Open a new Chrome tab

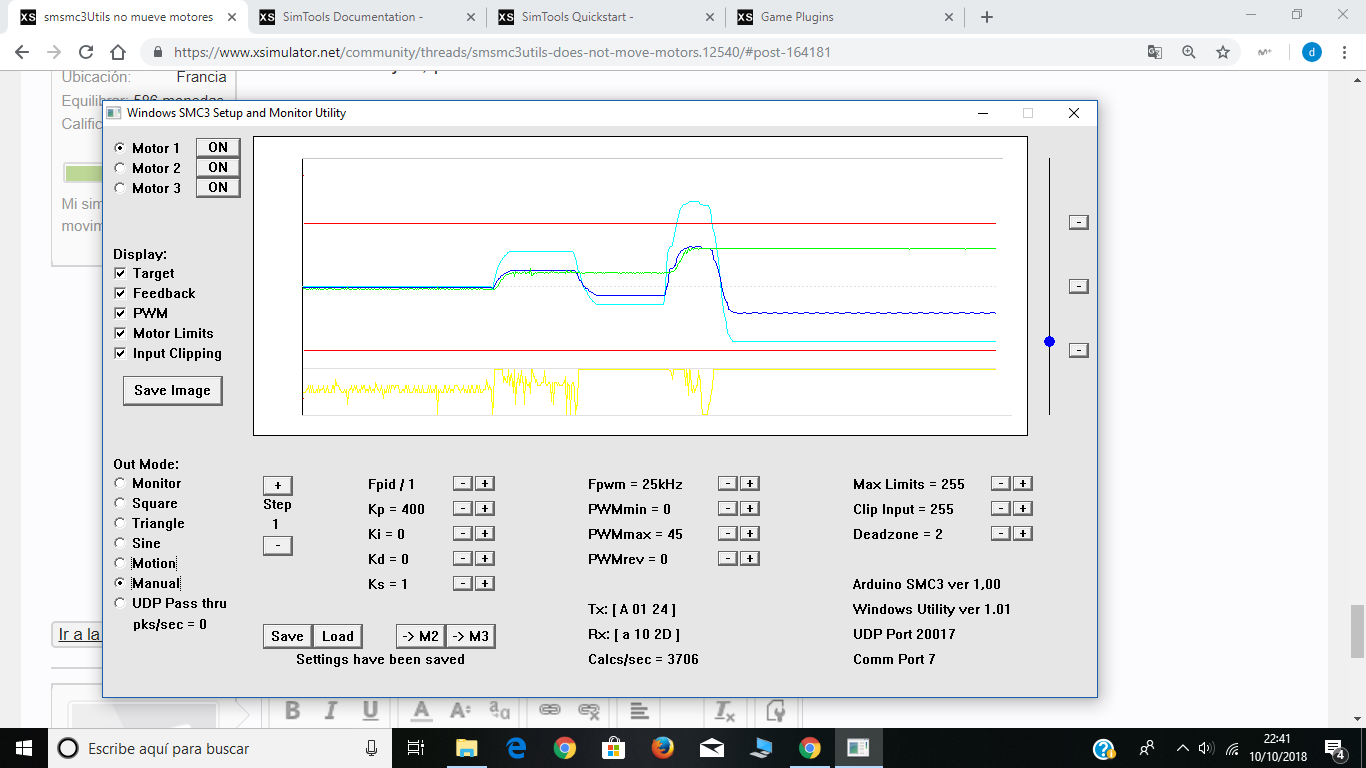pos(987,17)
